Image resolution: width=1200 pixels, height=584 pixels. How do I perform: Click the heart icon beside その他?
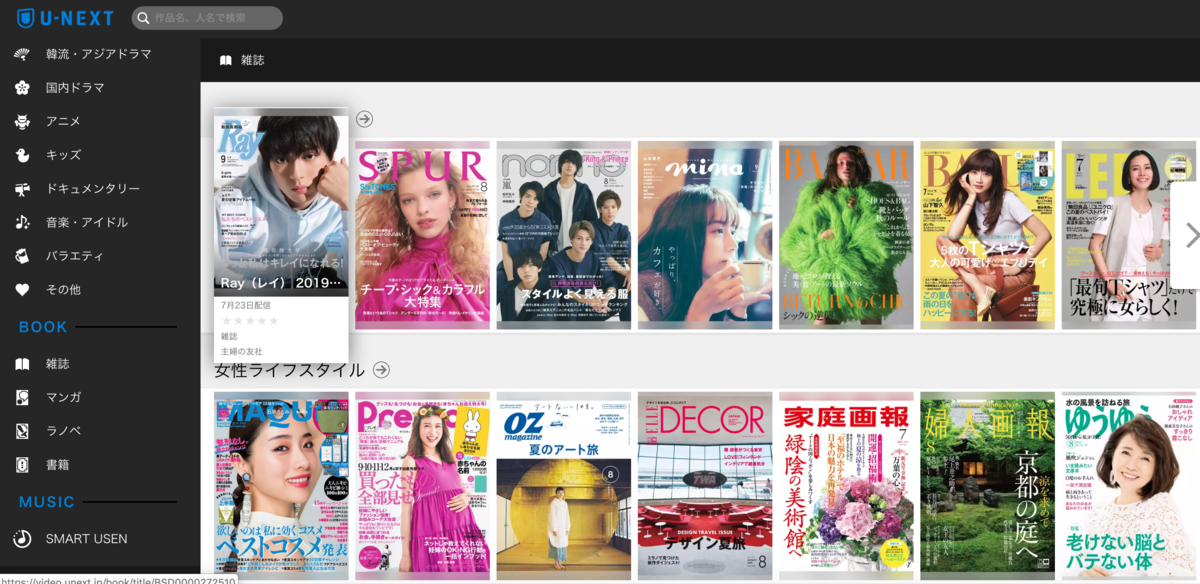(22, 289)
